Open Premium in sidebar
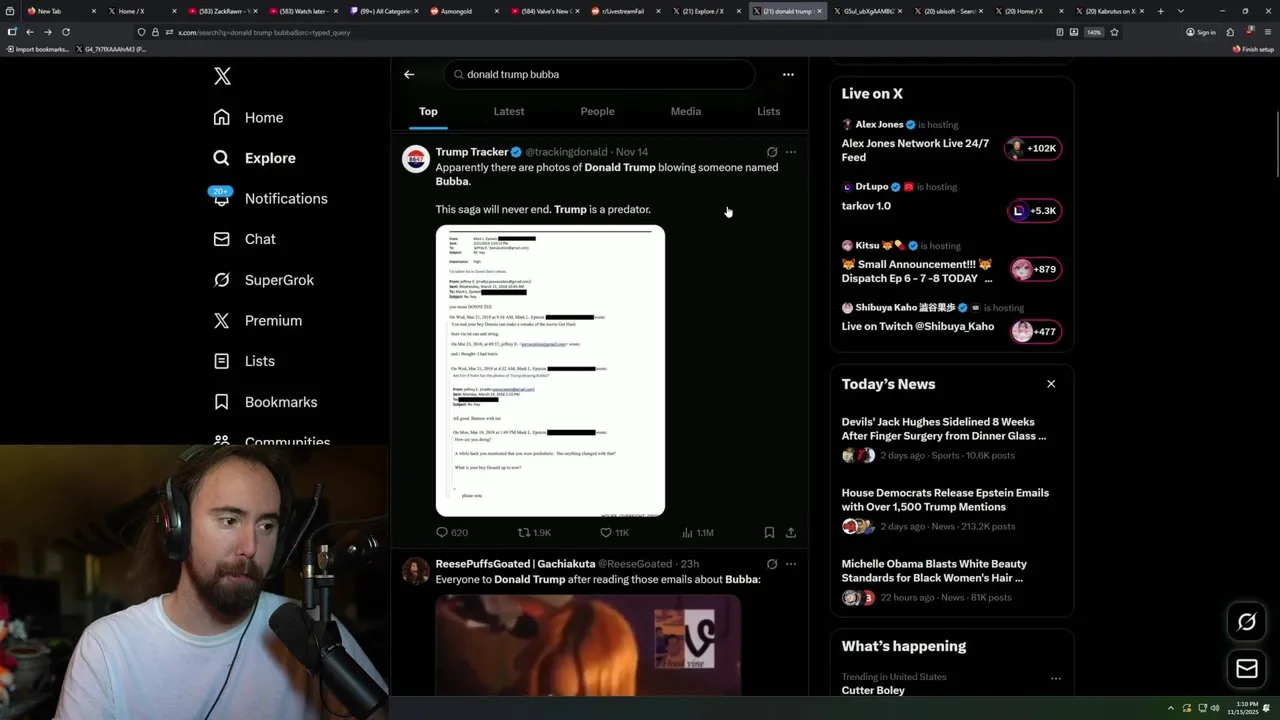 (257, 320)
